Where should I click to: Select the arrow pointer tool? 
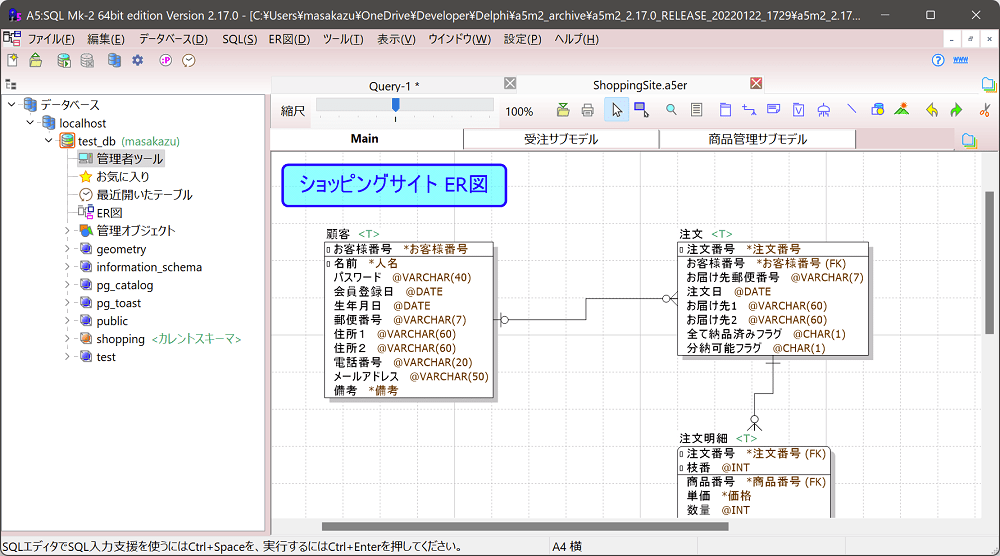[x=617, y=110]
